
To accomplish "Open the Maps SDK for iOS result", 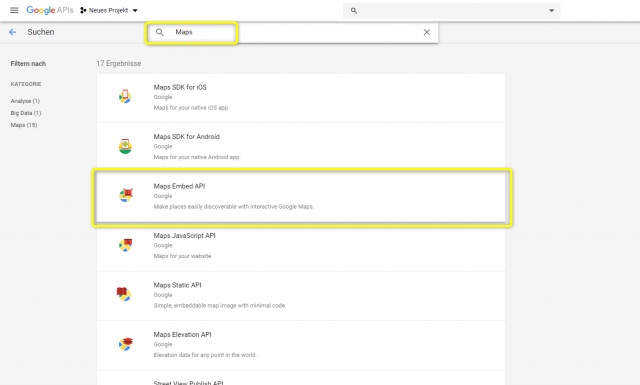I will coord(301,98).
